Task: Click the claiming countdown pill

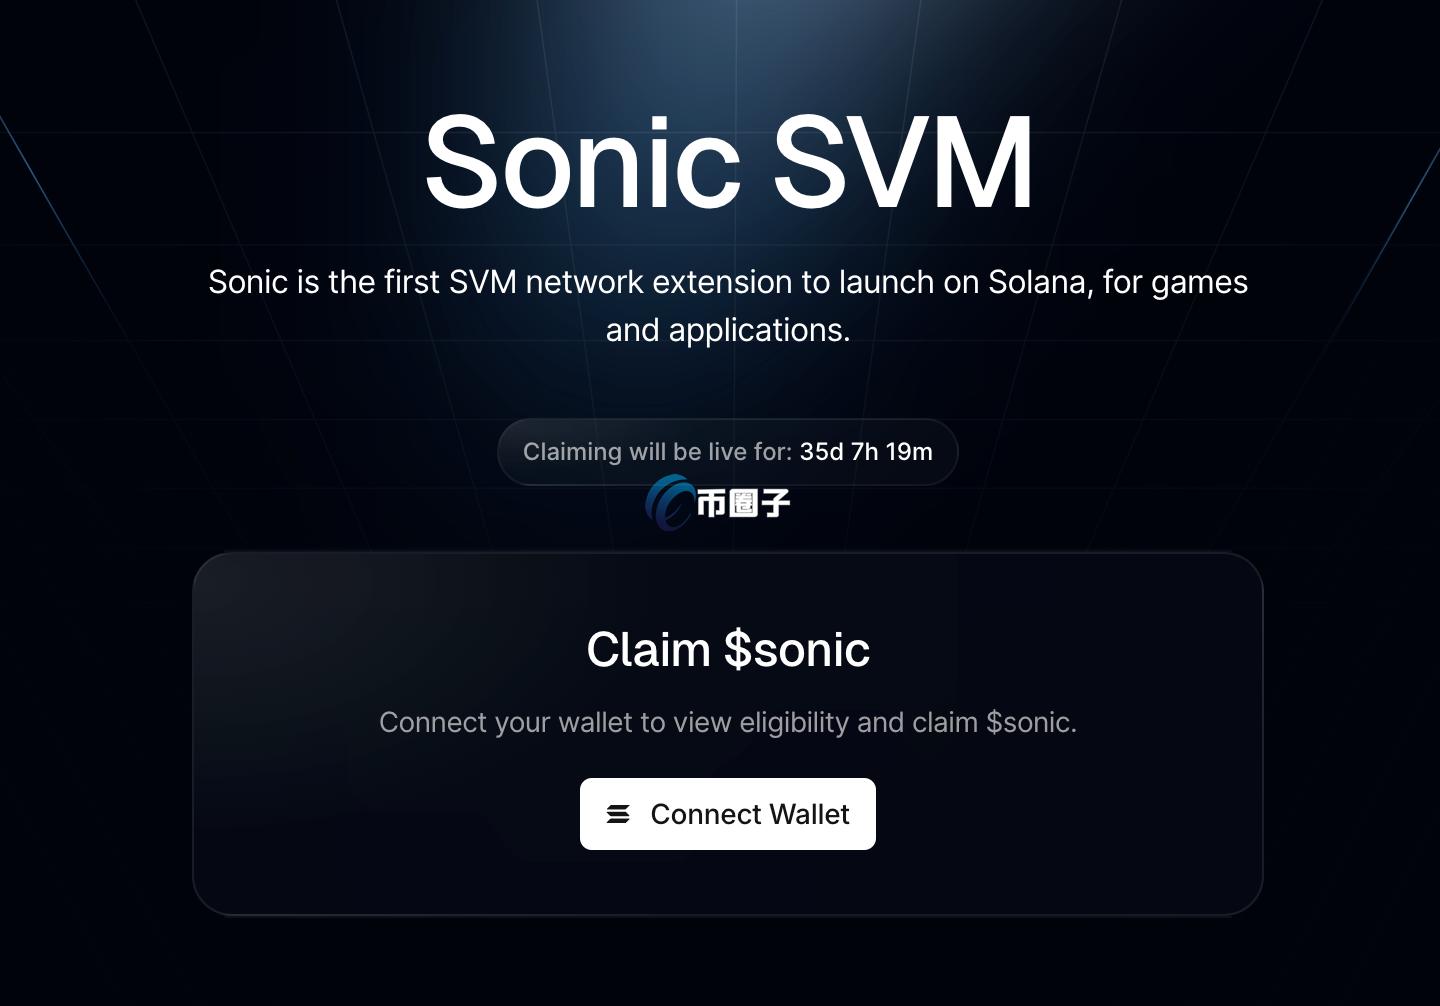Action: [x=728, y=452]
